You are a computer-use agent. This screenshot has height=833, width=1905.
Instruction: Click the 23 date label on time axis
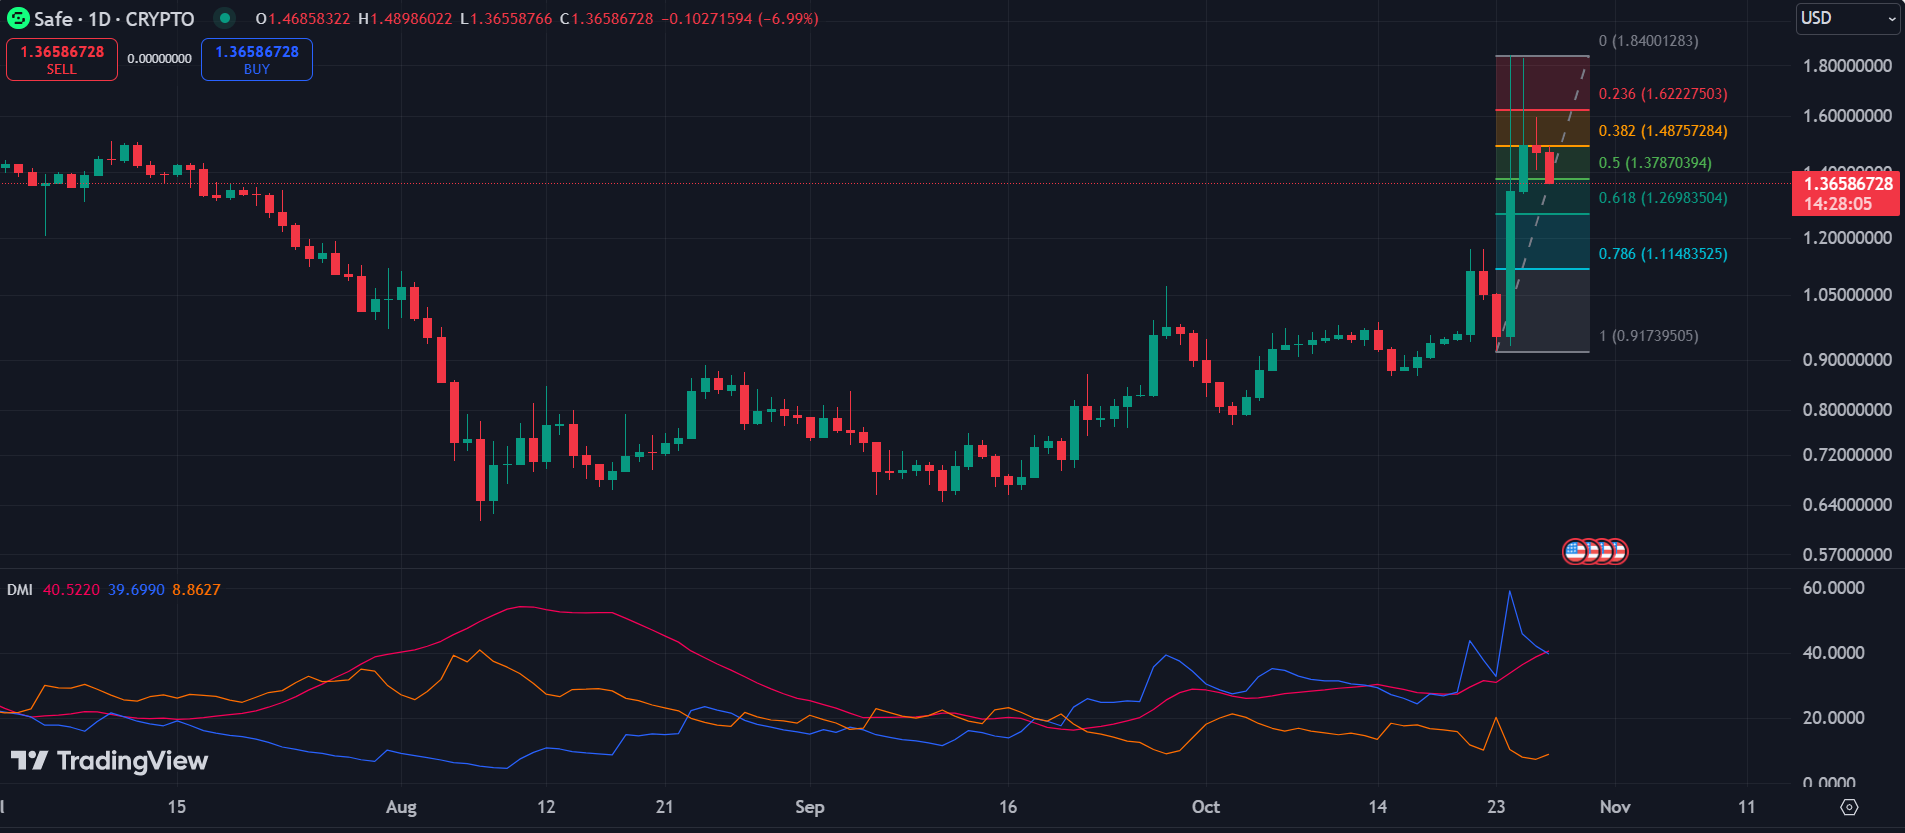[1496, 807]
